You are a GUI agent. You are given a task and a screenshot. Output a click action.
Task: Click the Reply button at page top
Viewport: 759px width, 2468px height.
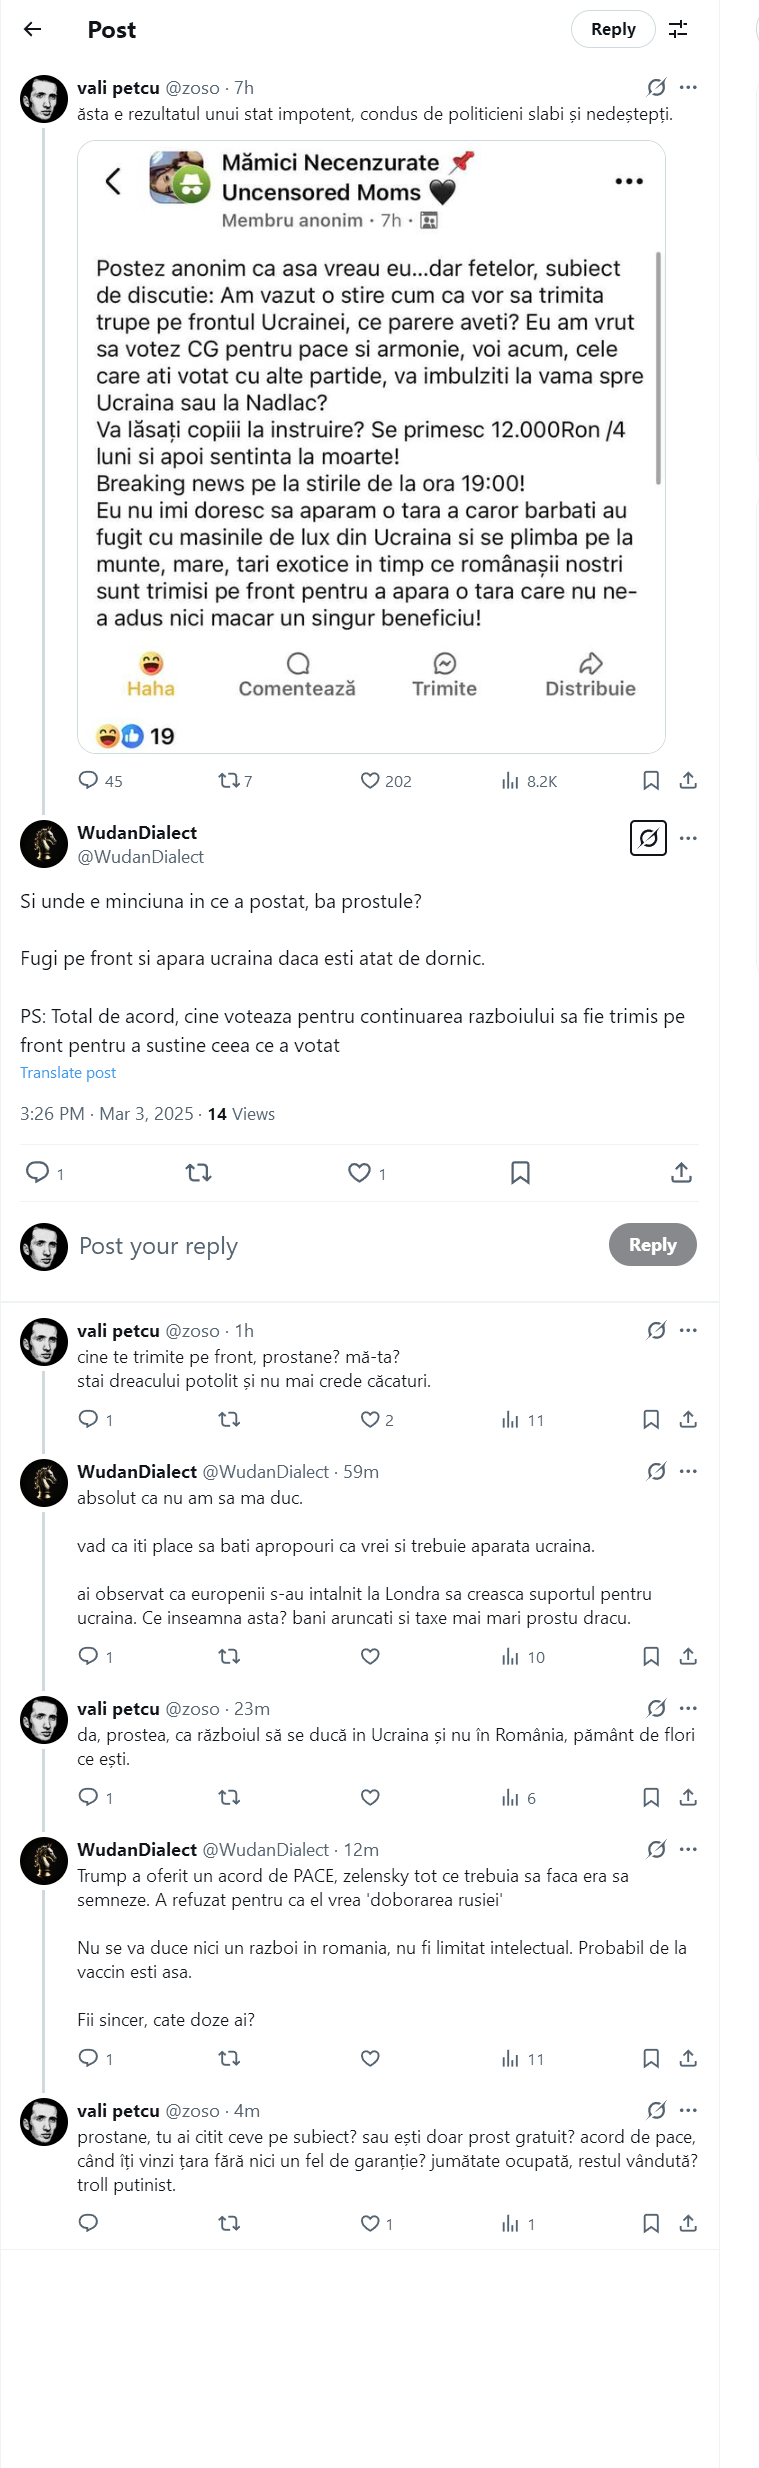[x=612, y=29]
